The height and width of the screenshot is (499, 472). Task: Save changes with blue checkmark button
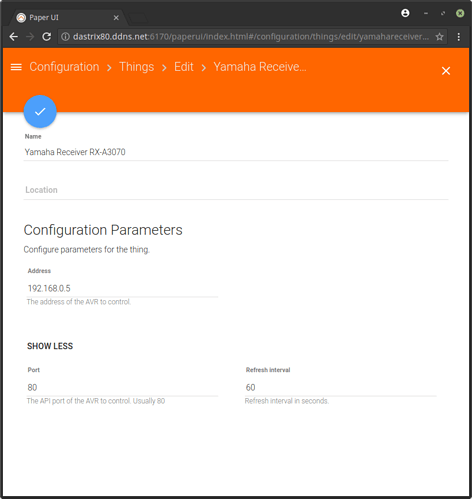(x=40, y=111)
